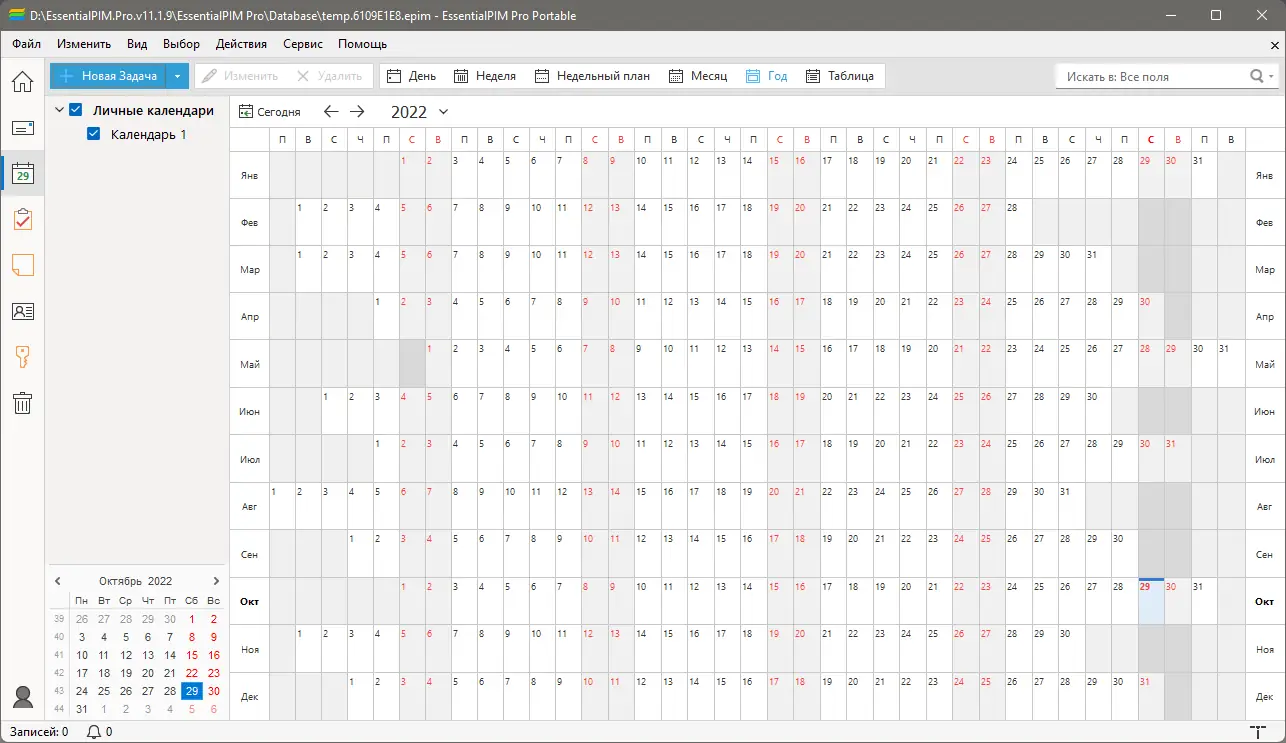Click the Июн month label on the right
Image resolution: width=1286 pixels, height=743 pixels.
pos(1265,412)
